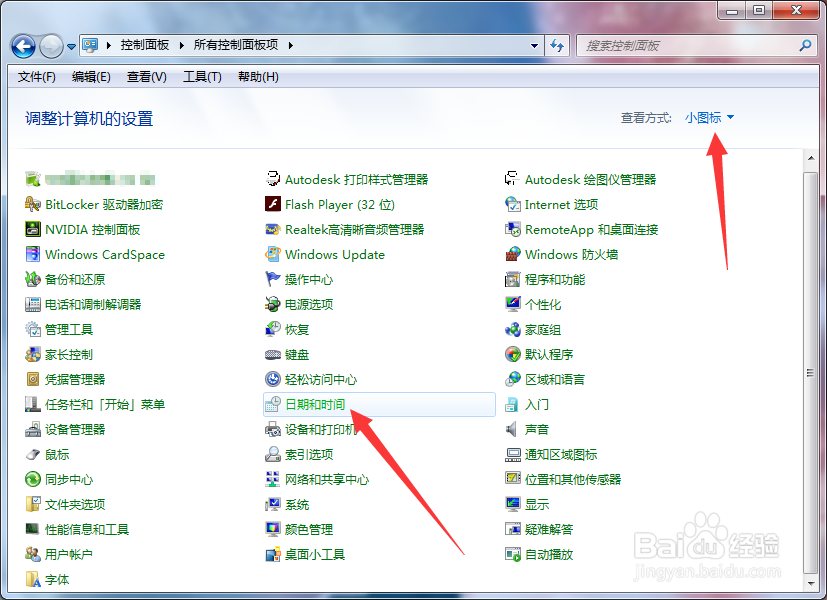Open the NVIDIA 控制面板 icon
827x600 pixels.
pos(33,229)
